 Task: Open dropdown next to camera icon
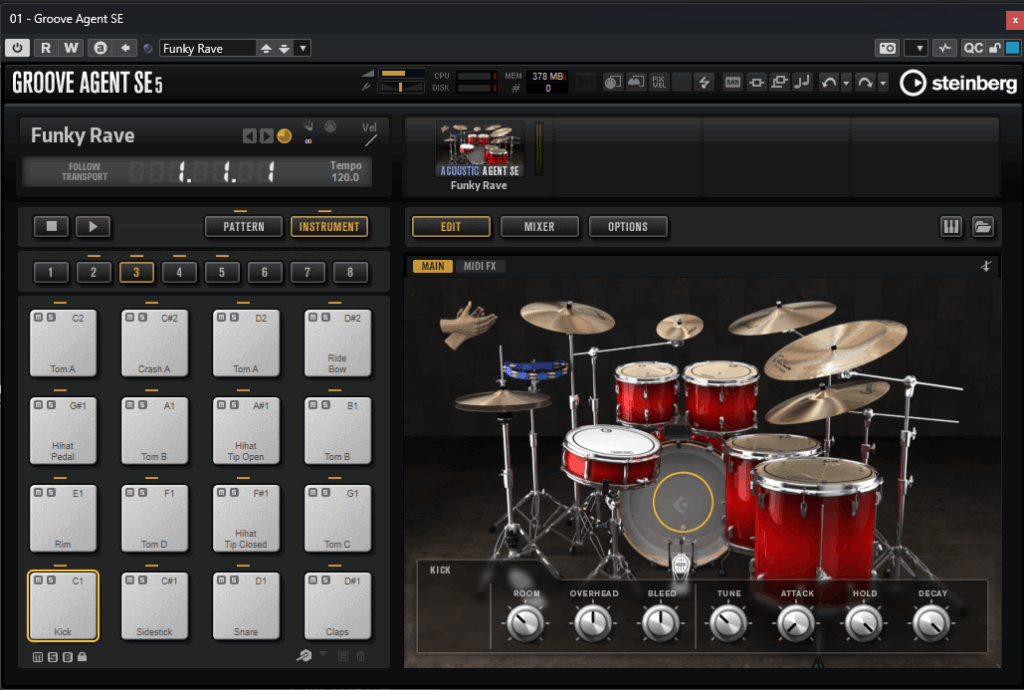pyautogui.click(x=916, y=48)
